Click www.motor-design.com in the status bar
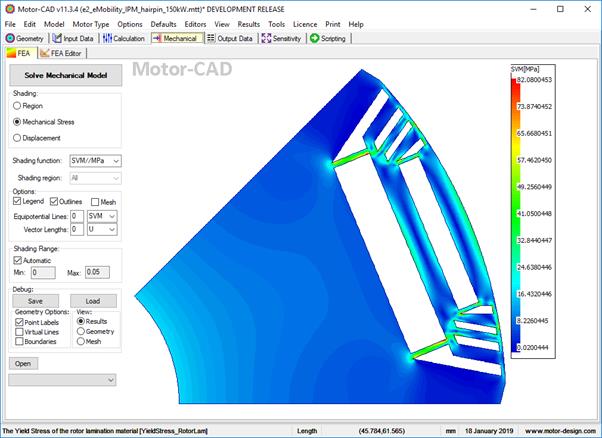Image resolution: width=602 pixels, height=438 pixels. [560, 431]
